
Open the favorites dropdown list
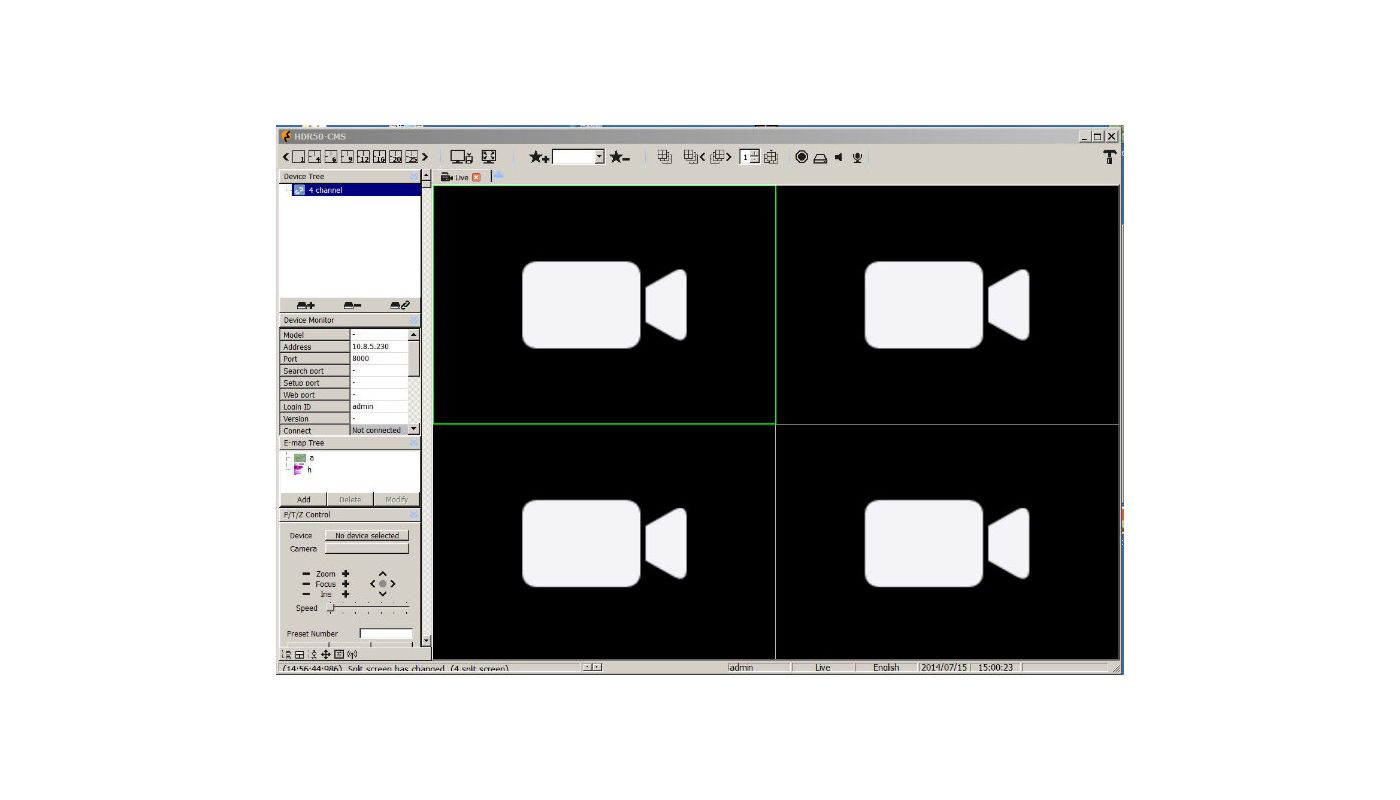tap(599, 157)
